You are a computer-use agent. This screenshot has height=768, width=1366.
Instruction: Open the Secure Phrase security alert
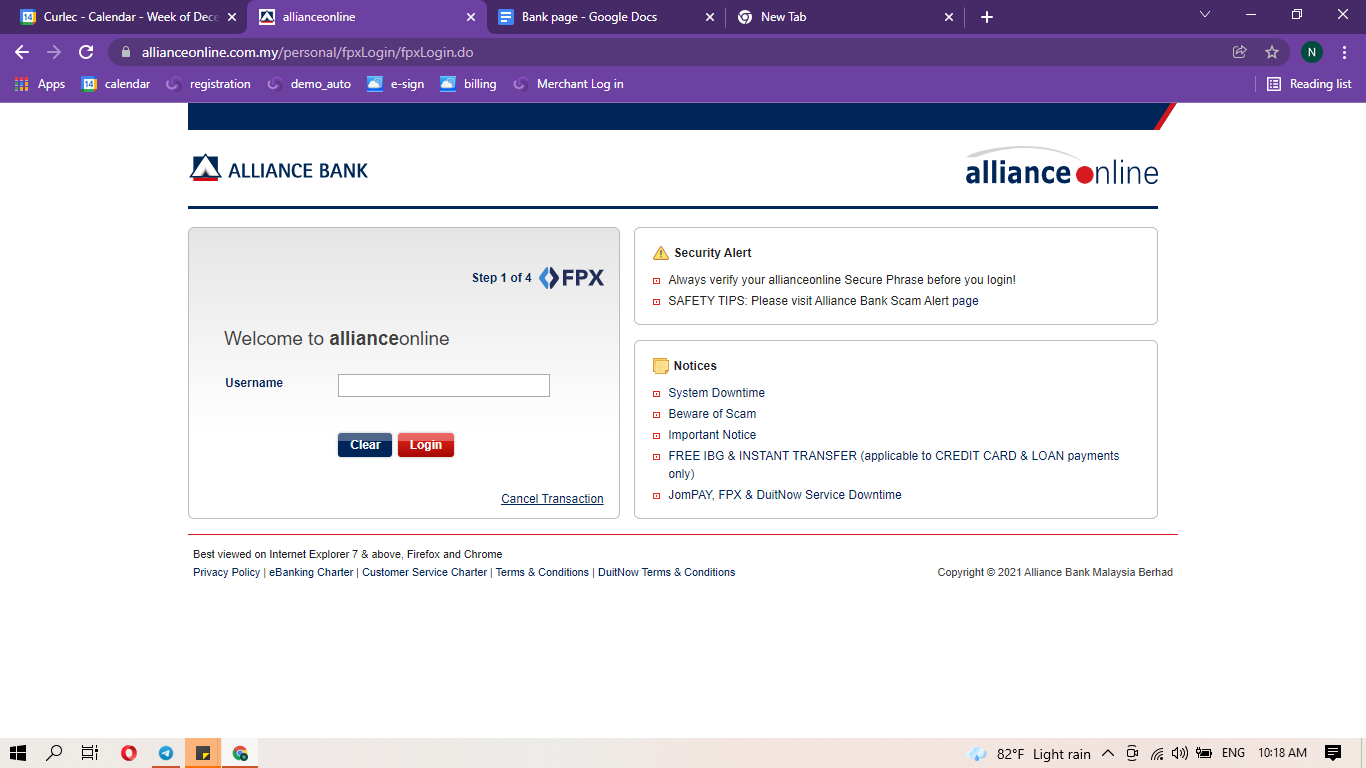point(842,280)
